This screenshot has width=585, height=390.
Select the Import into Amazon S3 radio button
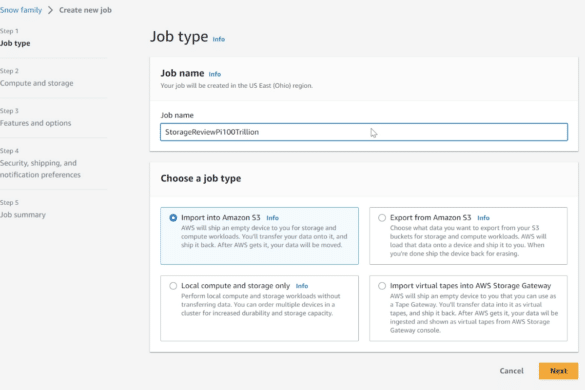[173, 218]
